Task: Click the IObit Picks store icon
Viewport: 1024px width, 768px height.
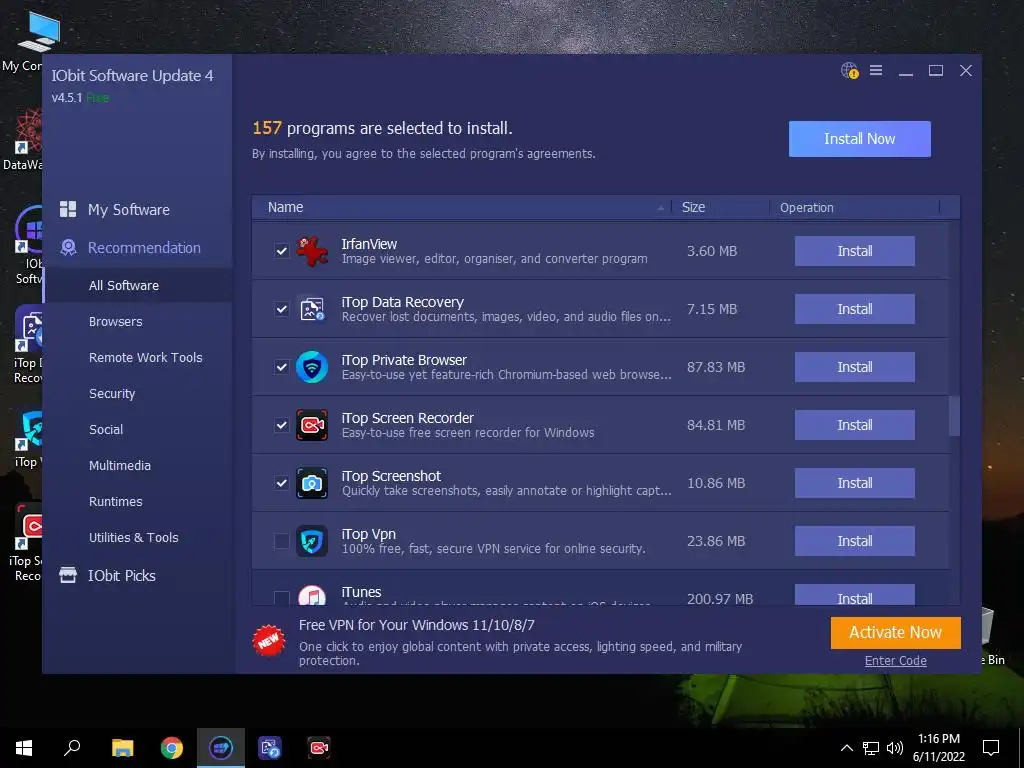Action: pyautogui.click(x=68, y=575)
